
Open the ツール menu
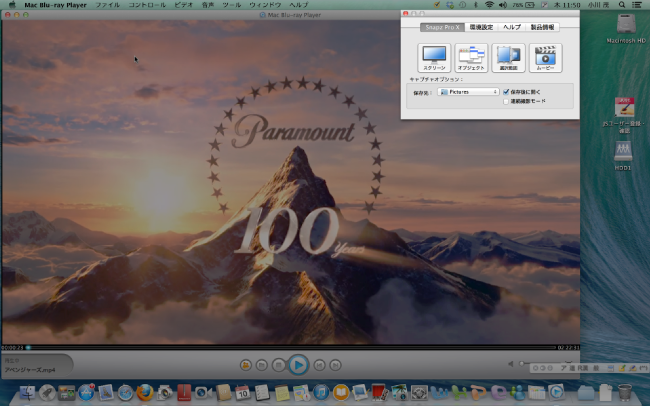tap(232, 5)
